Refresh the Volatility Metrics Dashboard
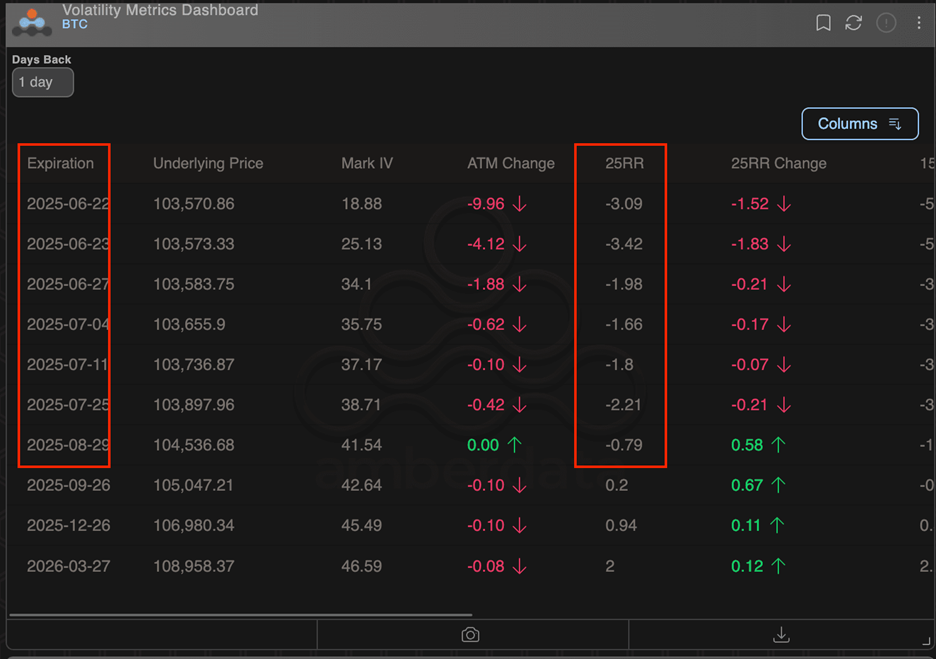This screenshot has width=936, height=659. [854, 23]
